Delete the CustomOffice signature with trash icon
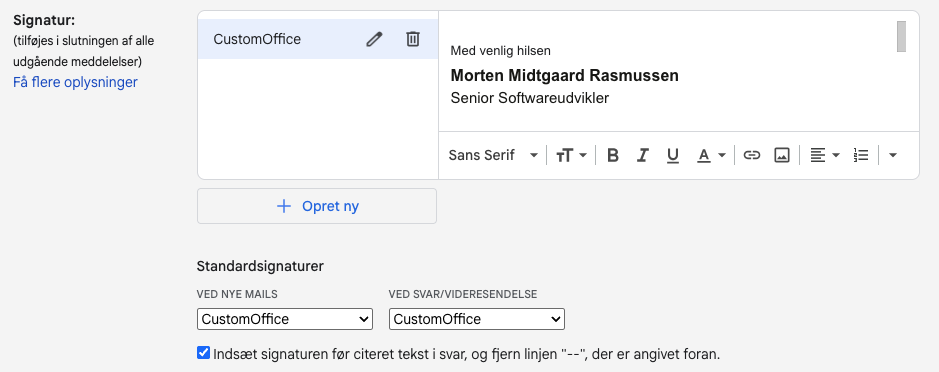This screenshot has width=939, height=372. 413,40
